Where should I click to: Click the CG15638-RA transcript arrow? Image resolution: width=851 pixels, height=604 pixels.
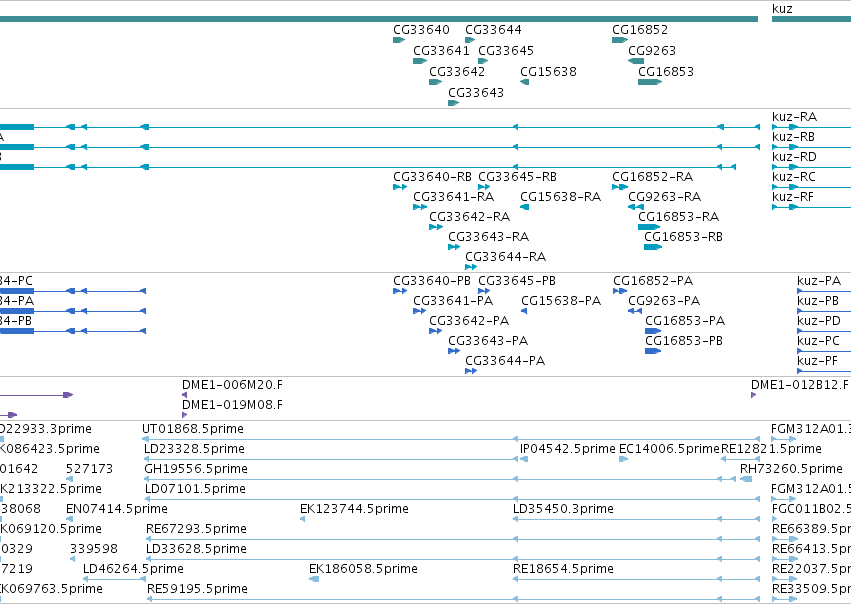tap(524, 207)
